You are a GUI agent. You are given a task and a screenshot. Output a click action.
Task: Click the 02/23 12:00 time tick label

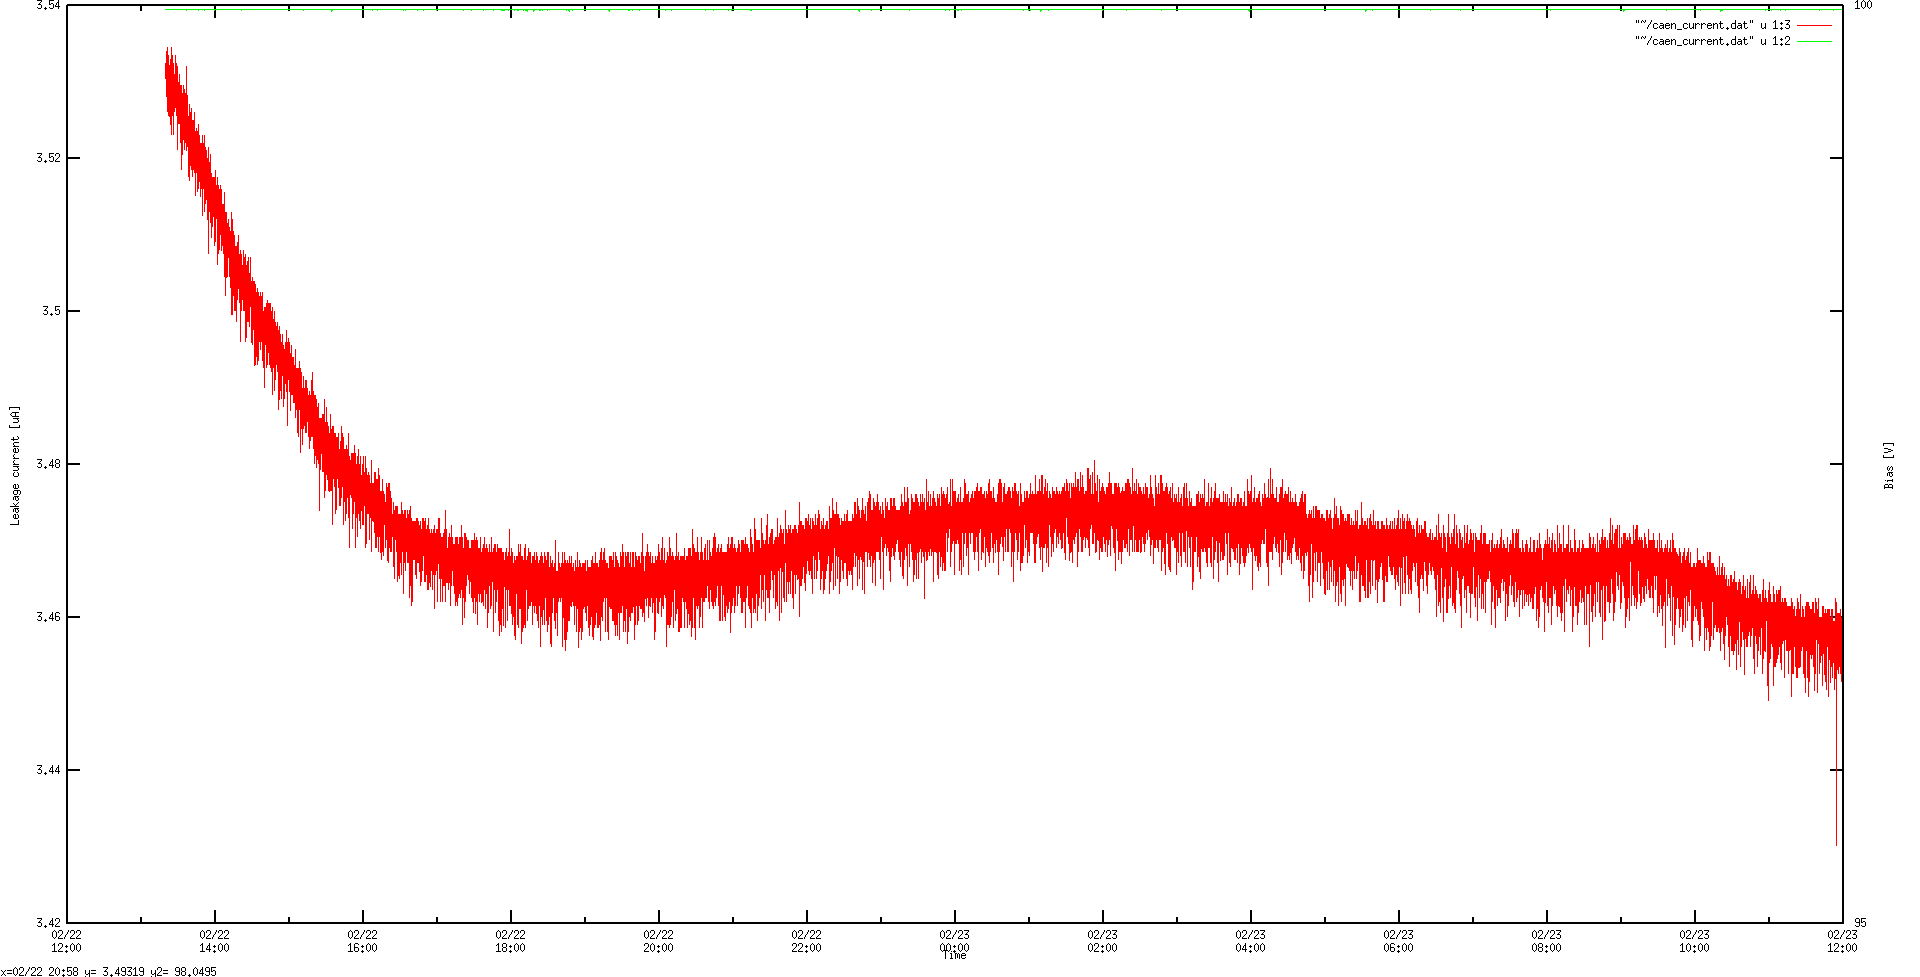click(x=1842, y=941)
